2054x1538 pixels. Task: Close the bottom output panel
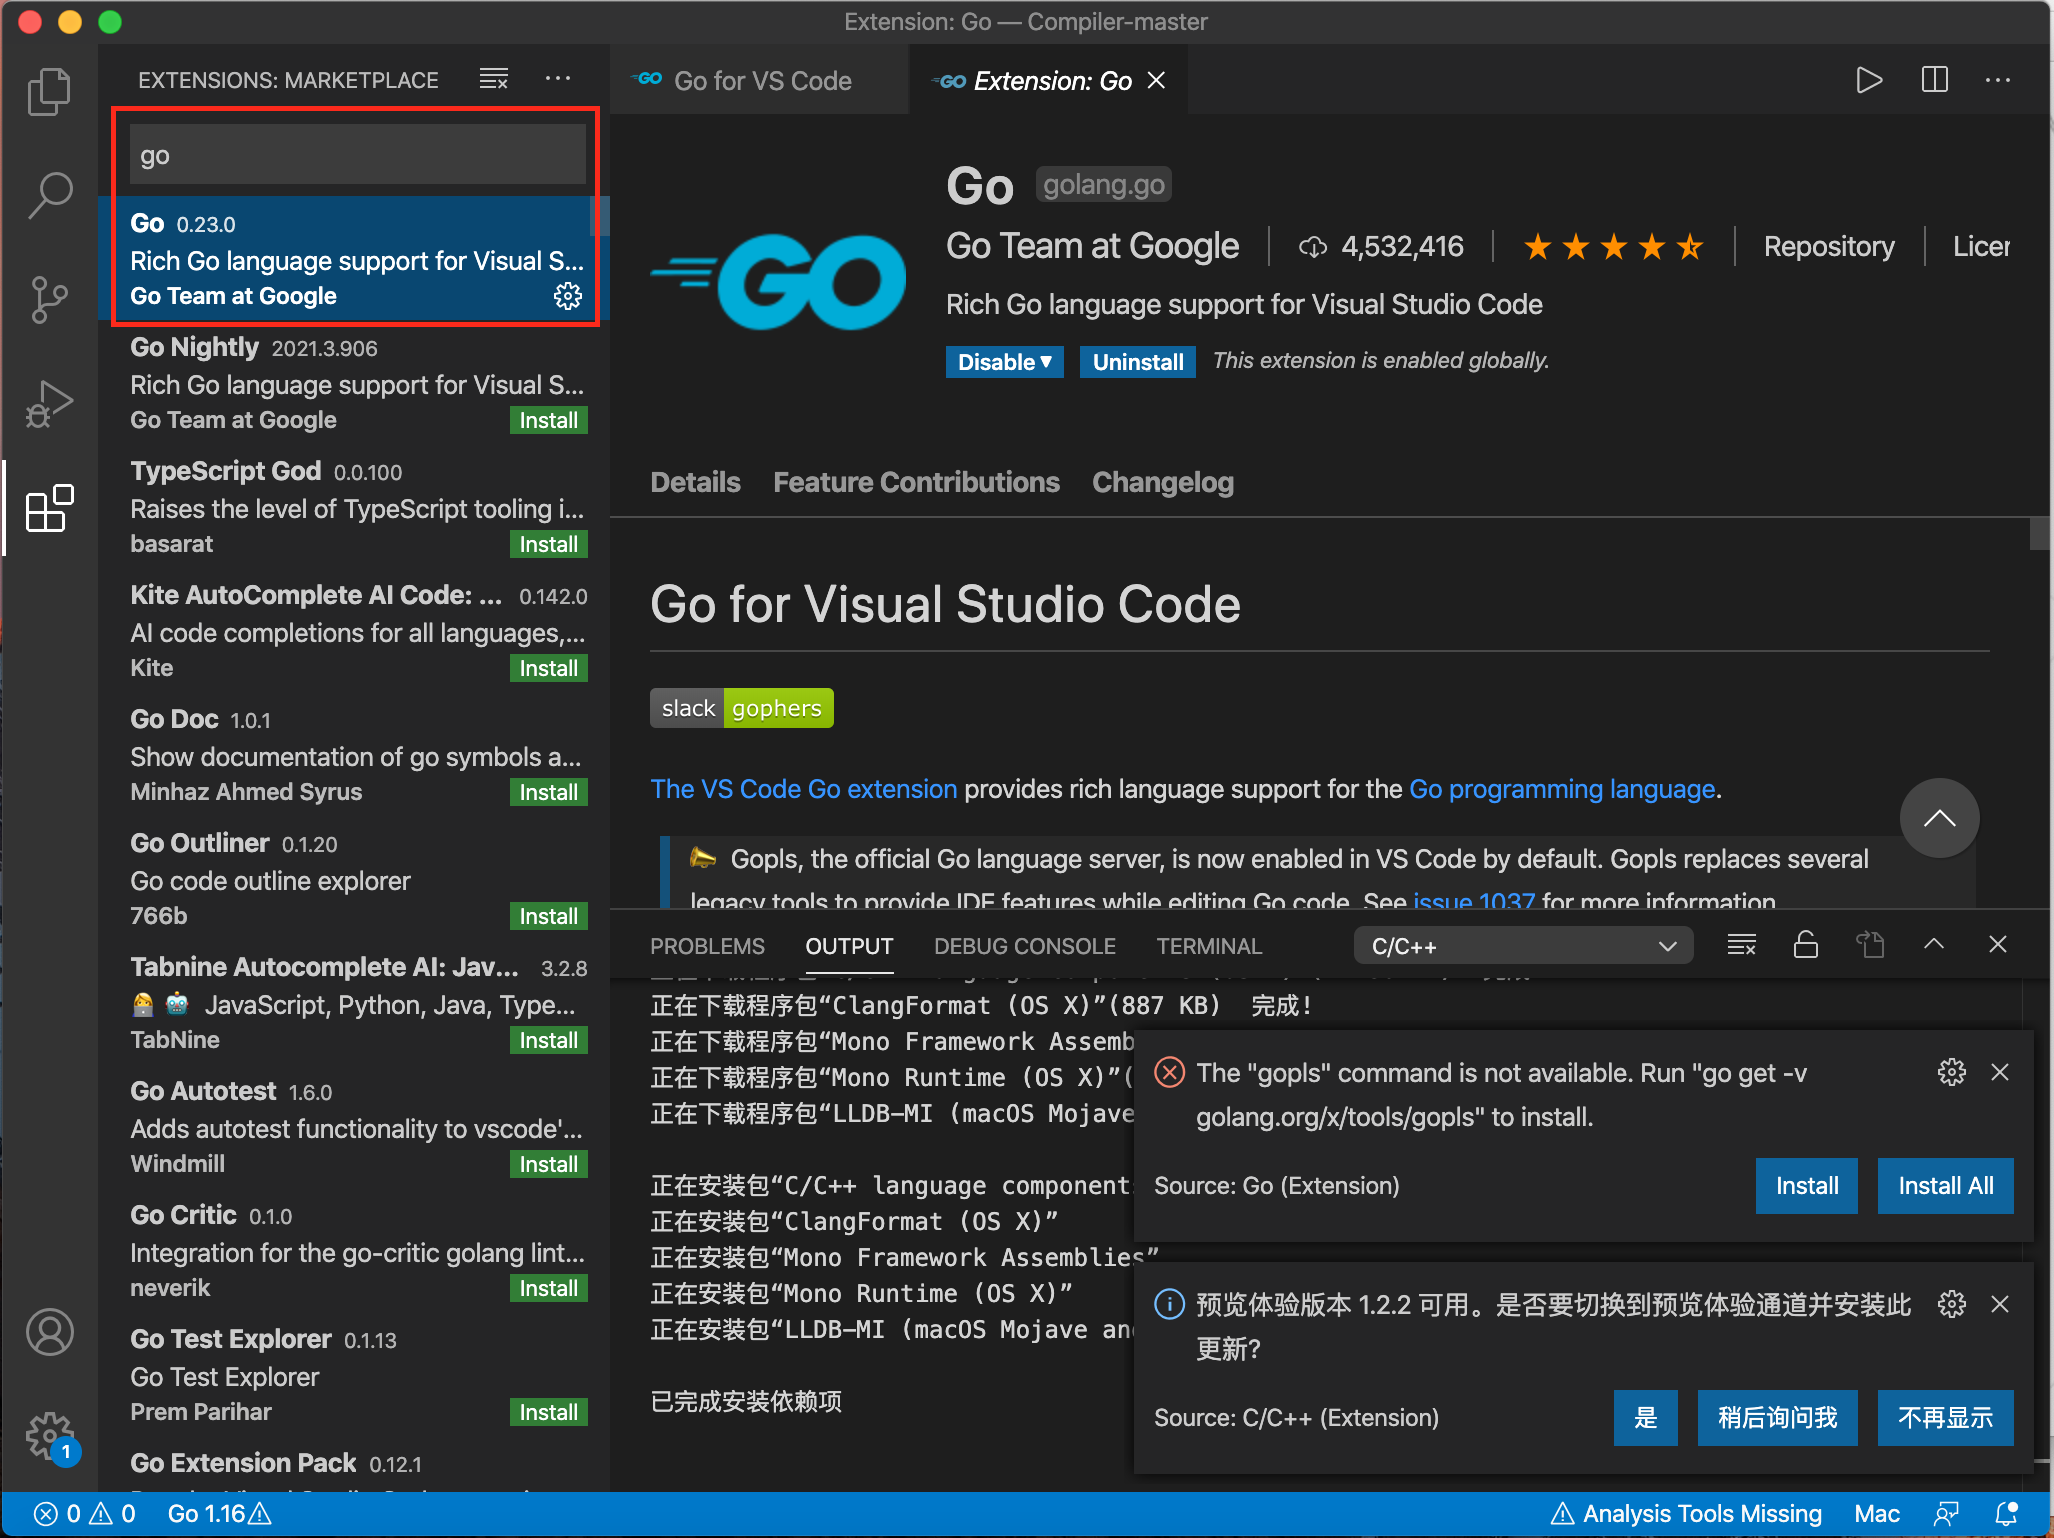tap(1998, 945)
